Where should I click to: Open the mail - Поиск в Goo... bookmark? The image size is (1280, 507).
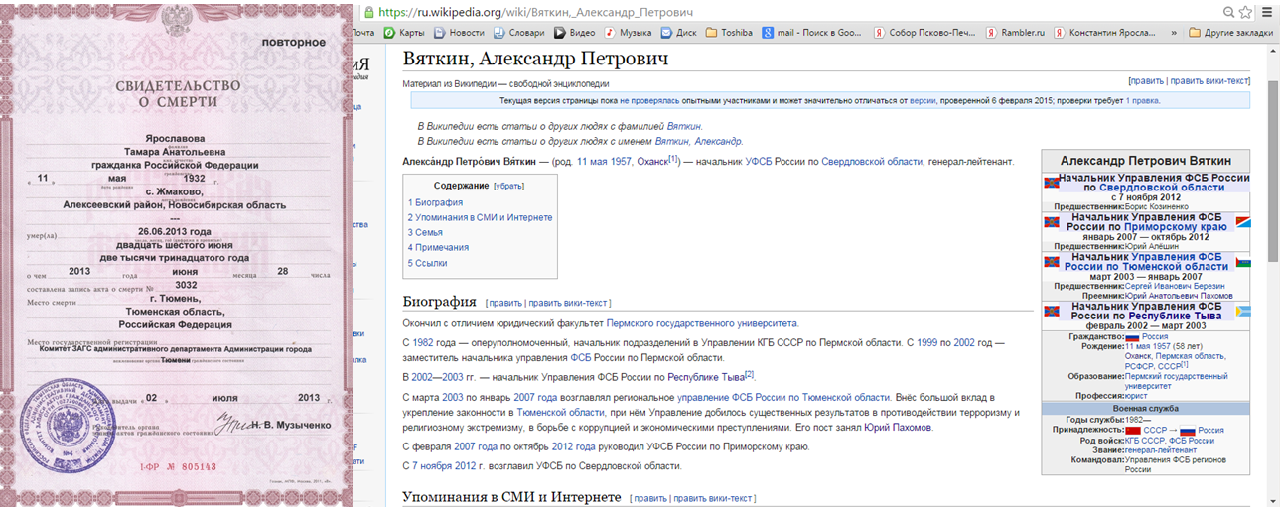[812, 32]
